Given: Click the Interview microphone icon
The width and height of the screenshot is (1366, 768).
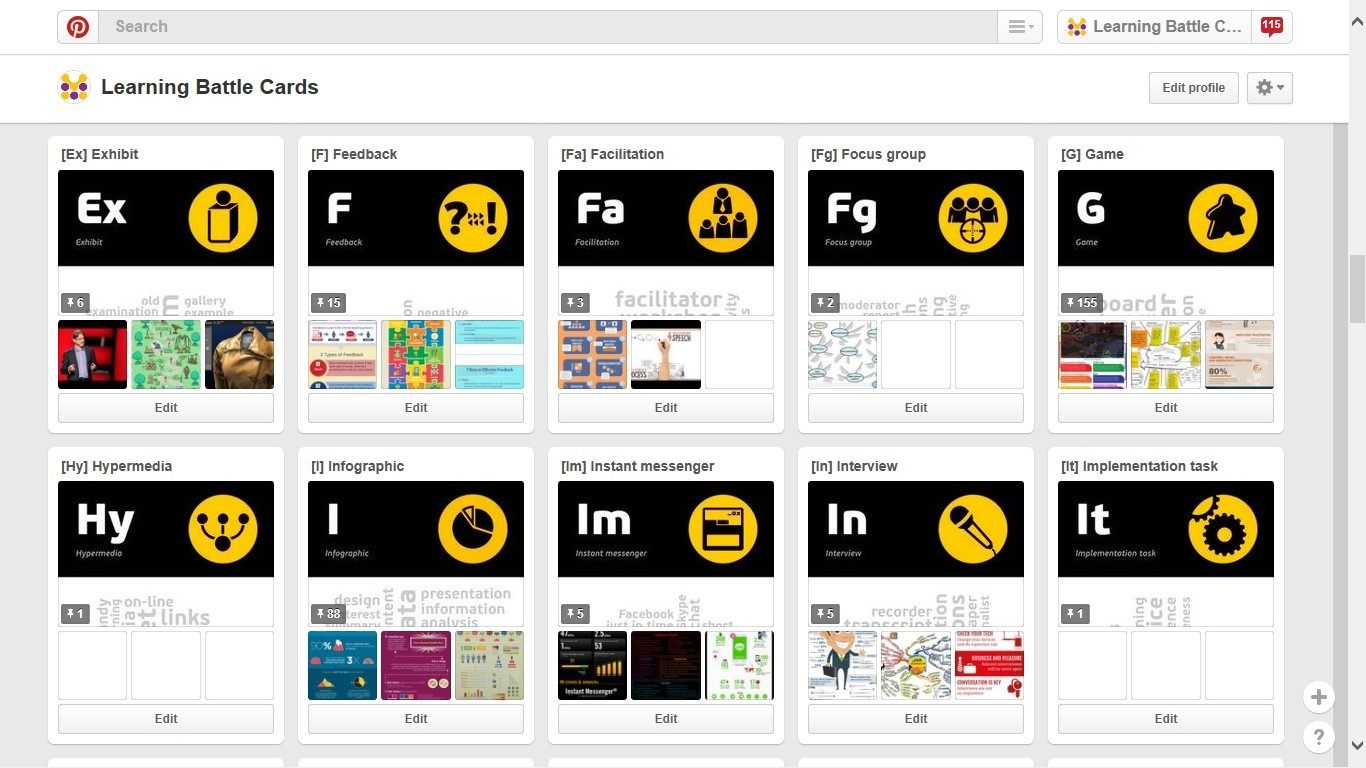Looking at the screenshot, I should click(973, 529).
